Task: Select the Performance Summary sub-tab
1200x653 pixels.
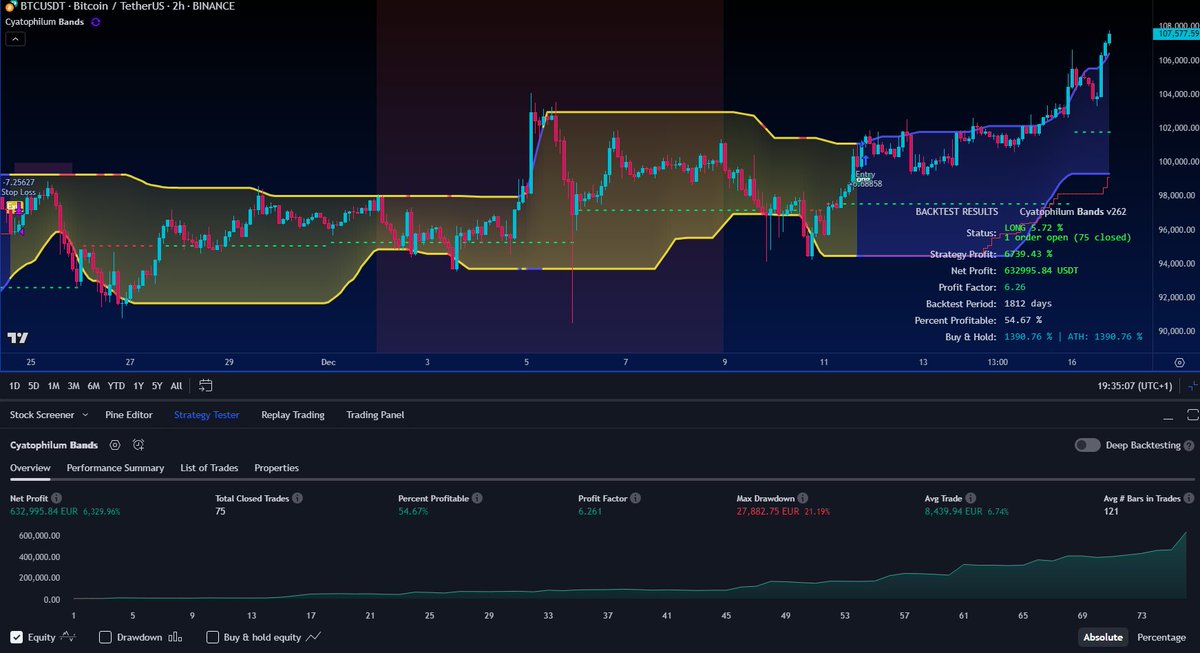Action: tap(116, 468)
